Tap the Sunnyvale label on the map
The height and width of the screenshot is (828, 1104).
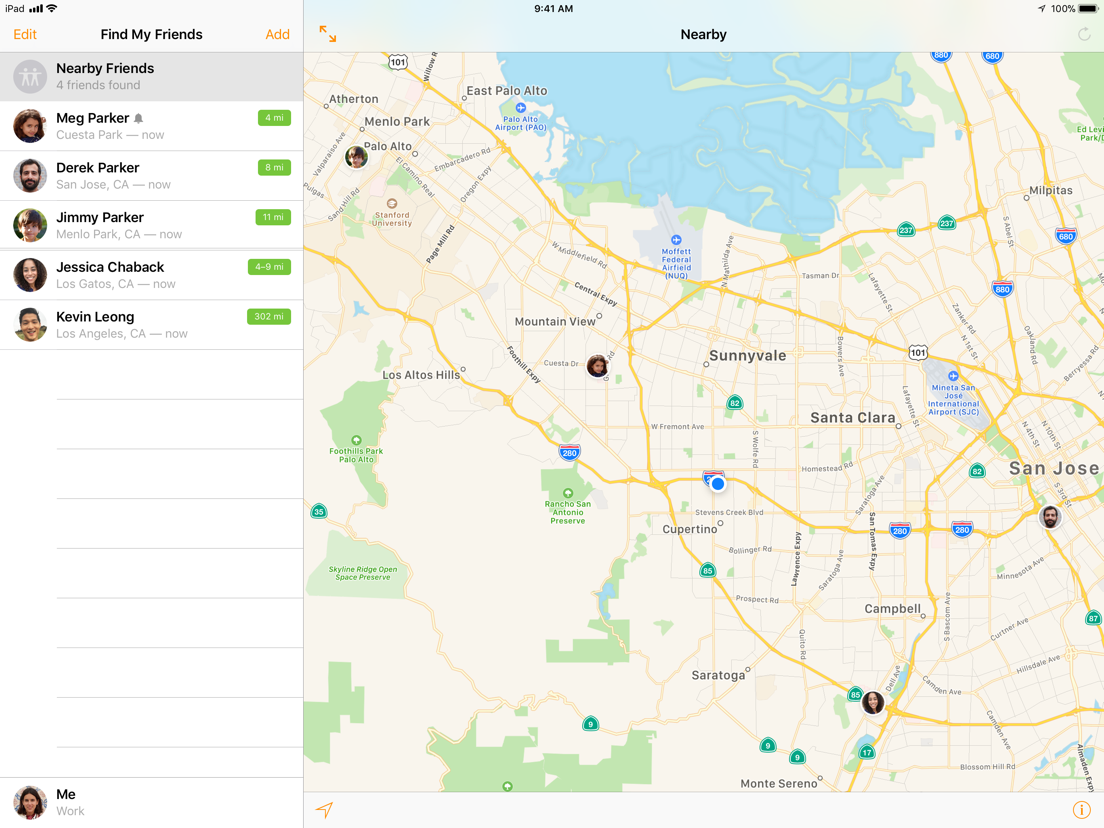pyautogui.click(x=747, y=356)
